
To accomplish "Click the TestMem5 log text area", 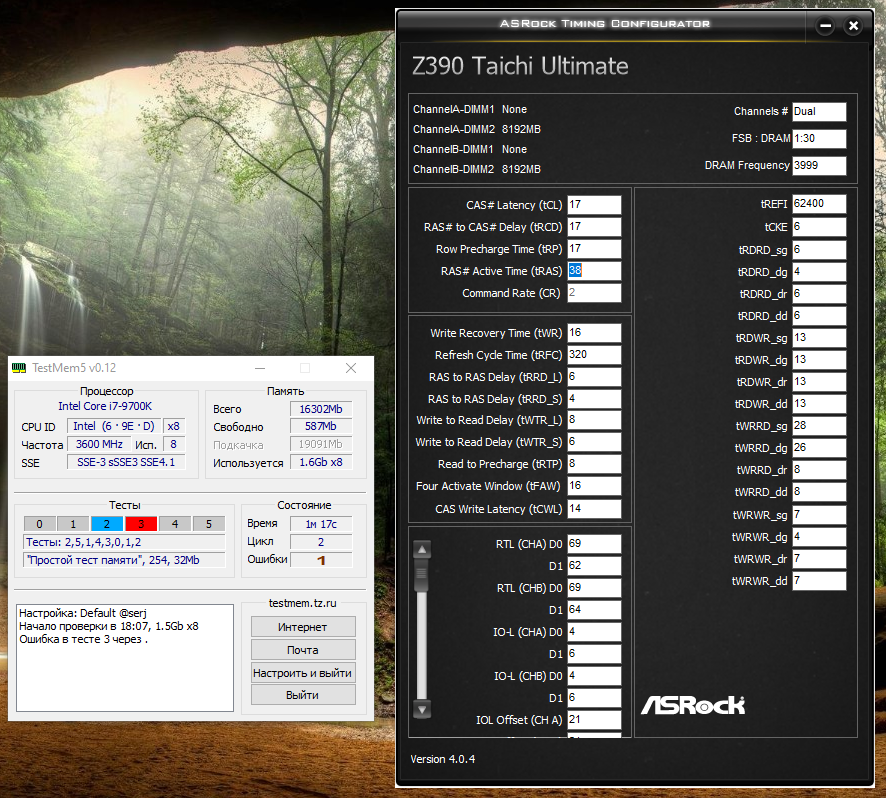I will point(125,658).
